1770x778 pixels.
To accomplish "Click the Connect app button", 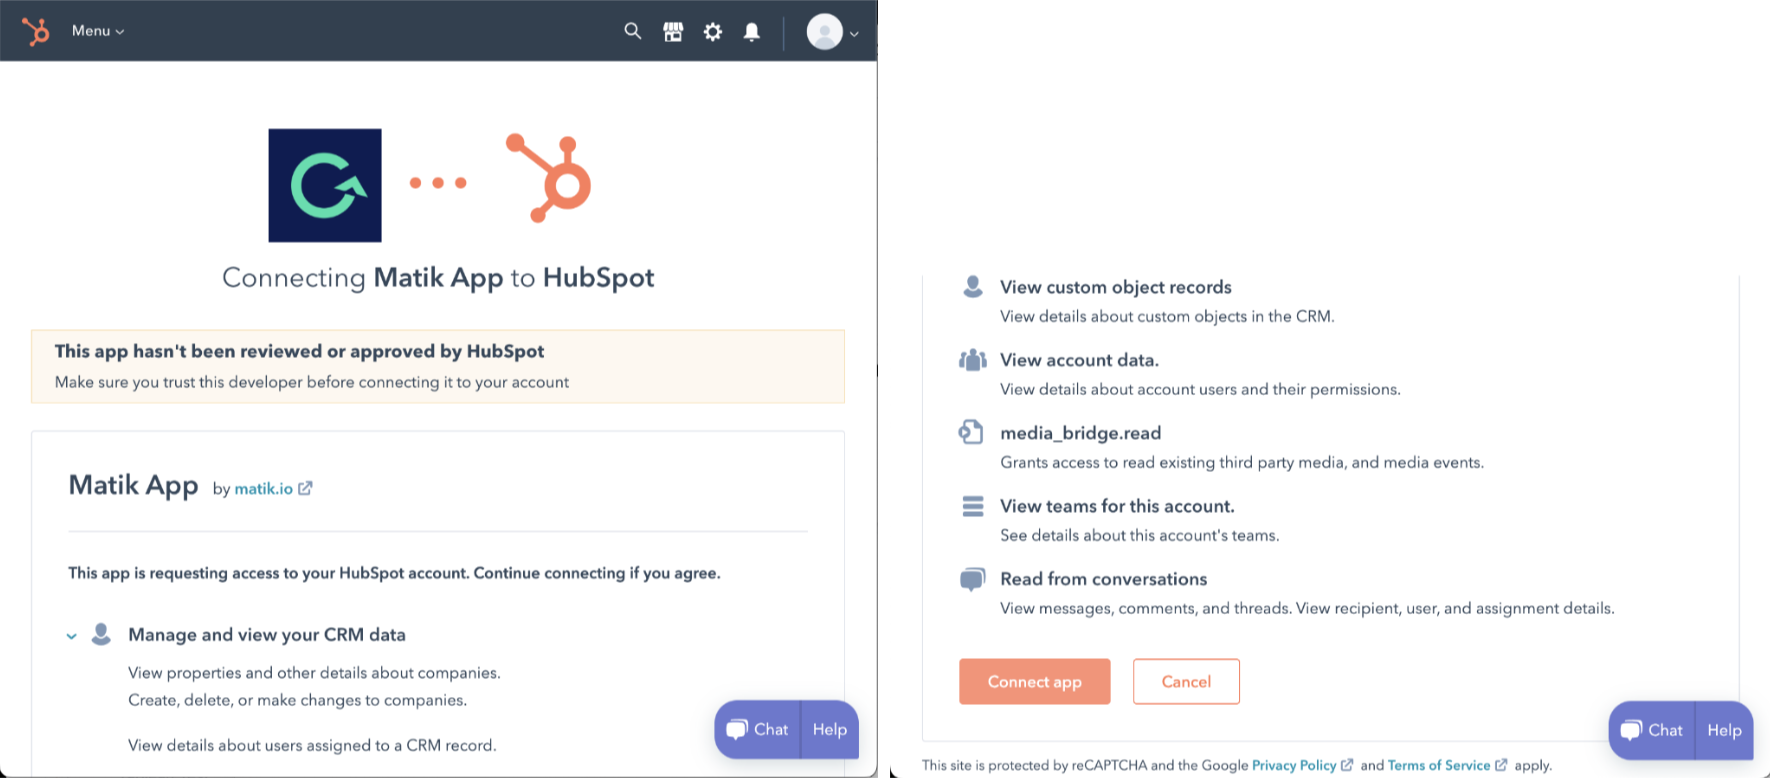I will coord(1035,681).
